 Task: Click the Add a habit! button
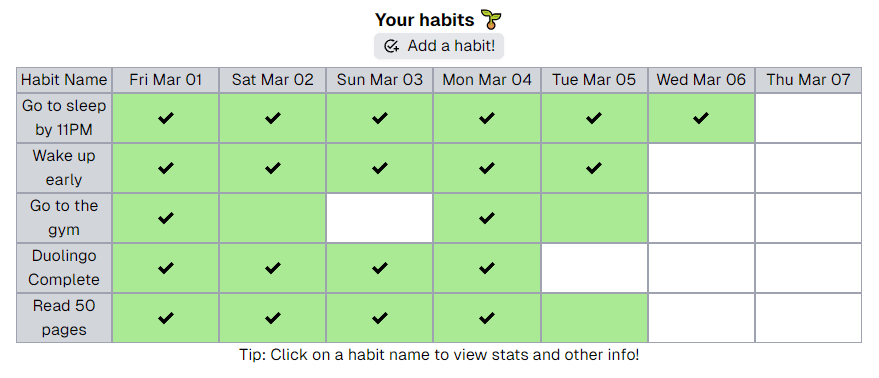point(439,46)
